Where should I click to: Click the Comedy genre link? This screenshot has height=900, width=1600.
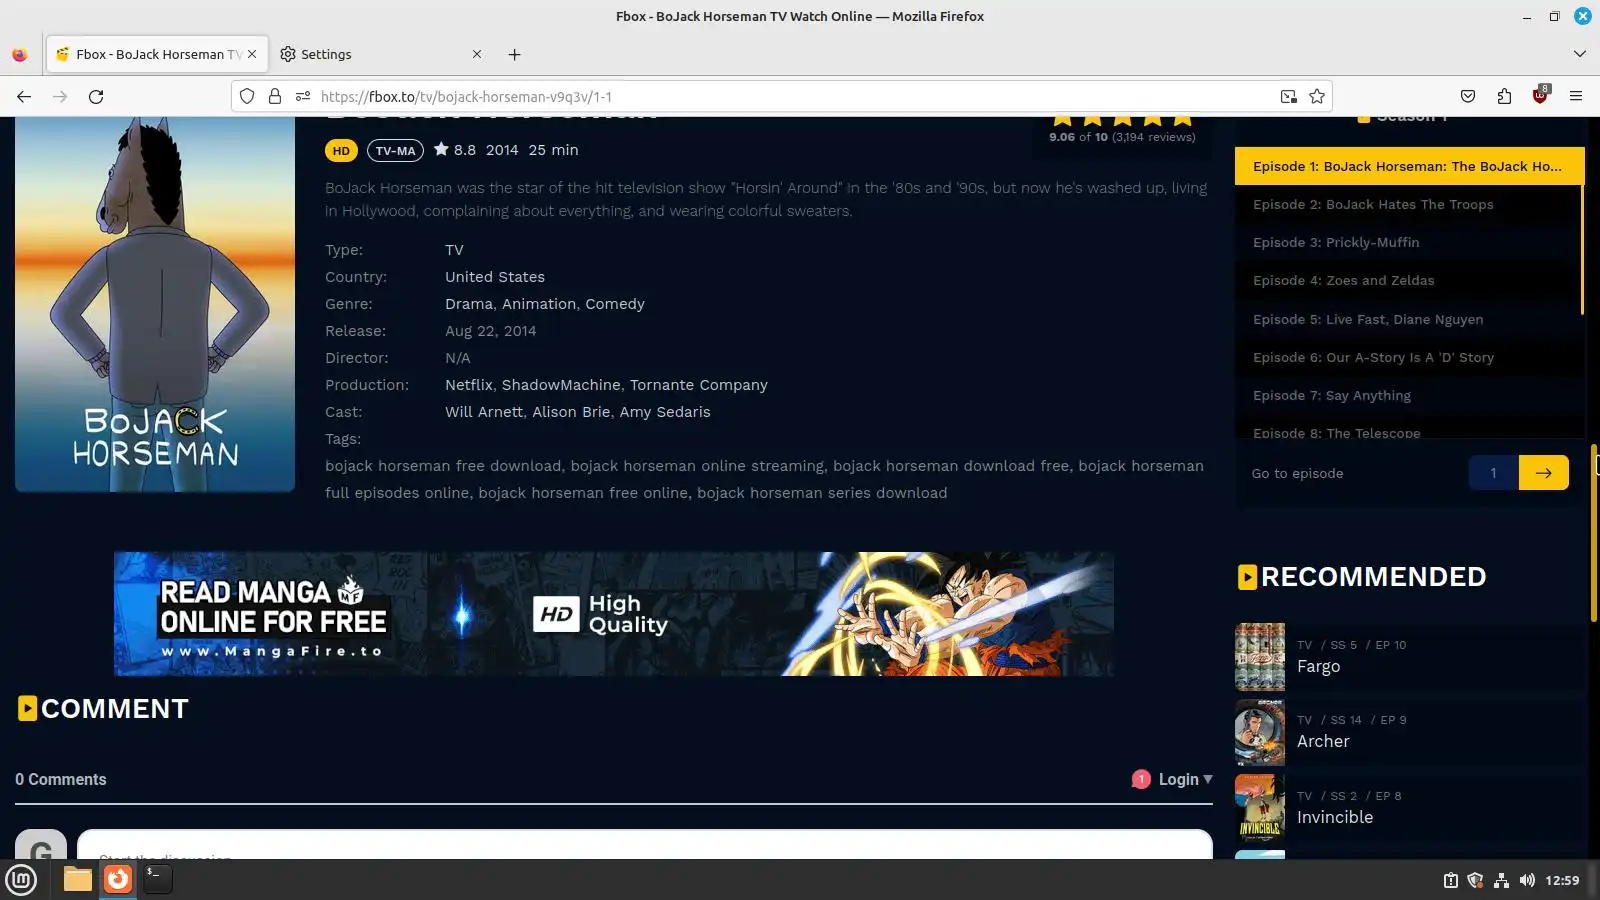[615, 304]
